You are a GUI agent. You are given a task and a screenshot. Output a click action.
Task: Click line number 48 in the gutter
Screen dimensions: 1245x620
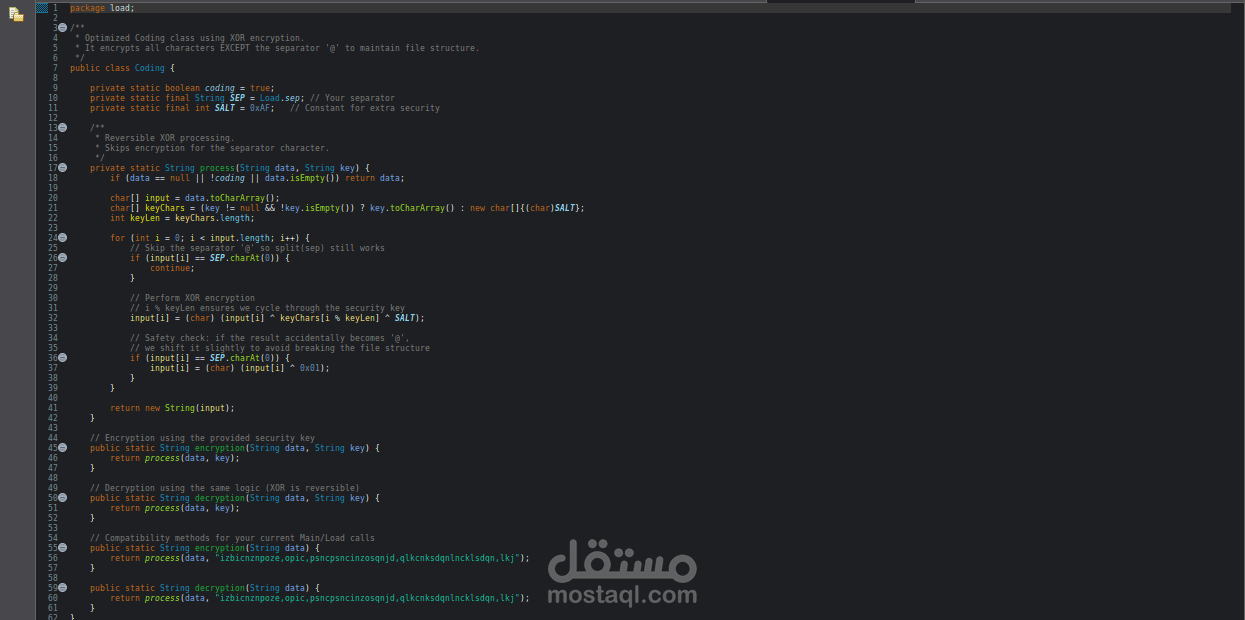coord(52,478)
